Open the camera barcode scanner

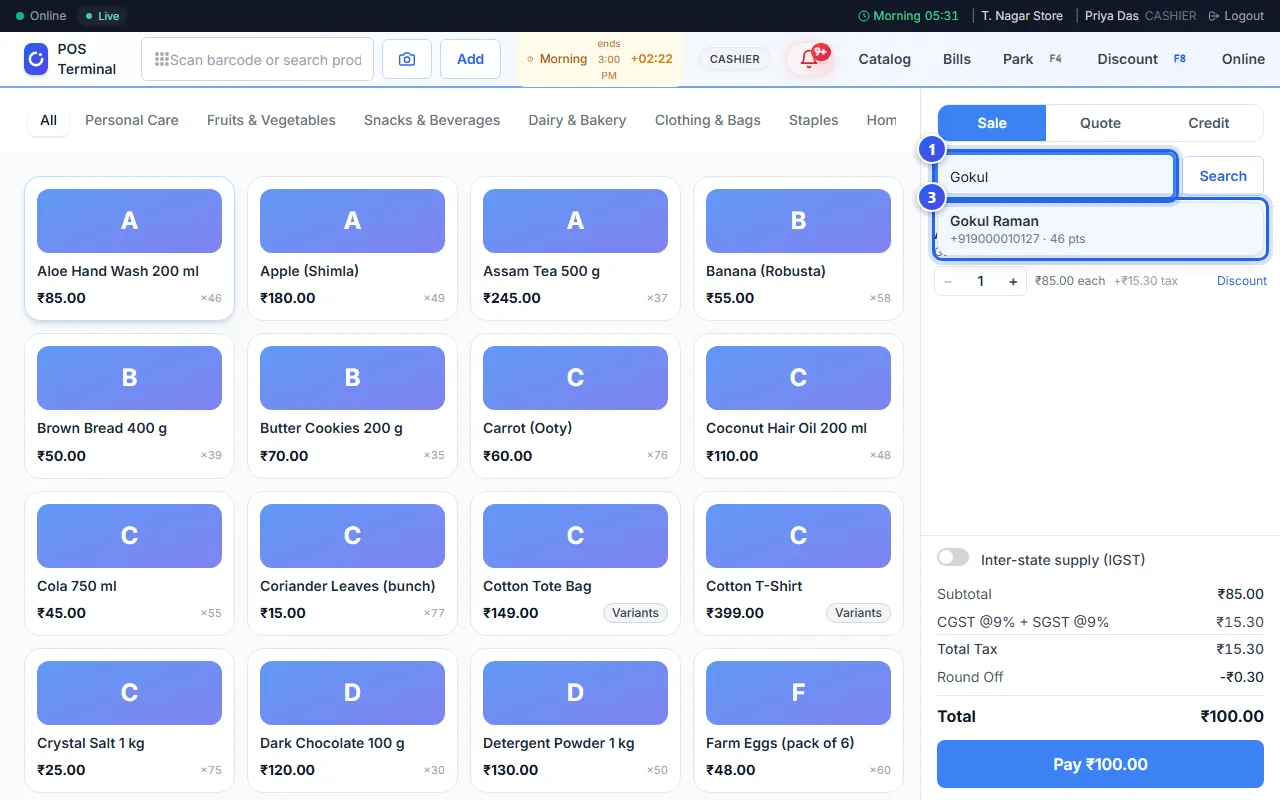click(x=407, y=59)
